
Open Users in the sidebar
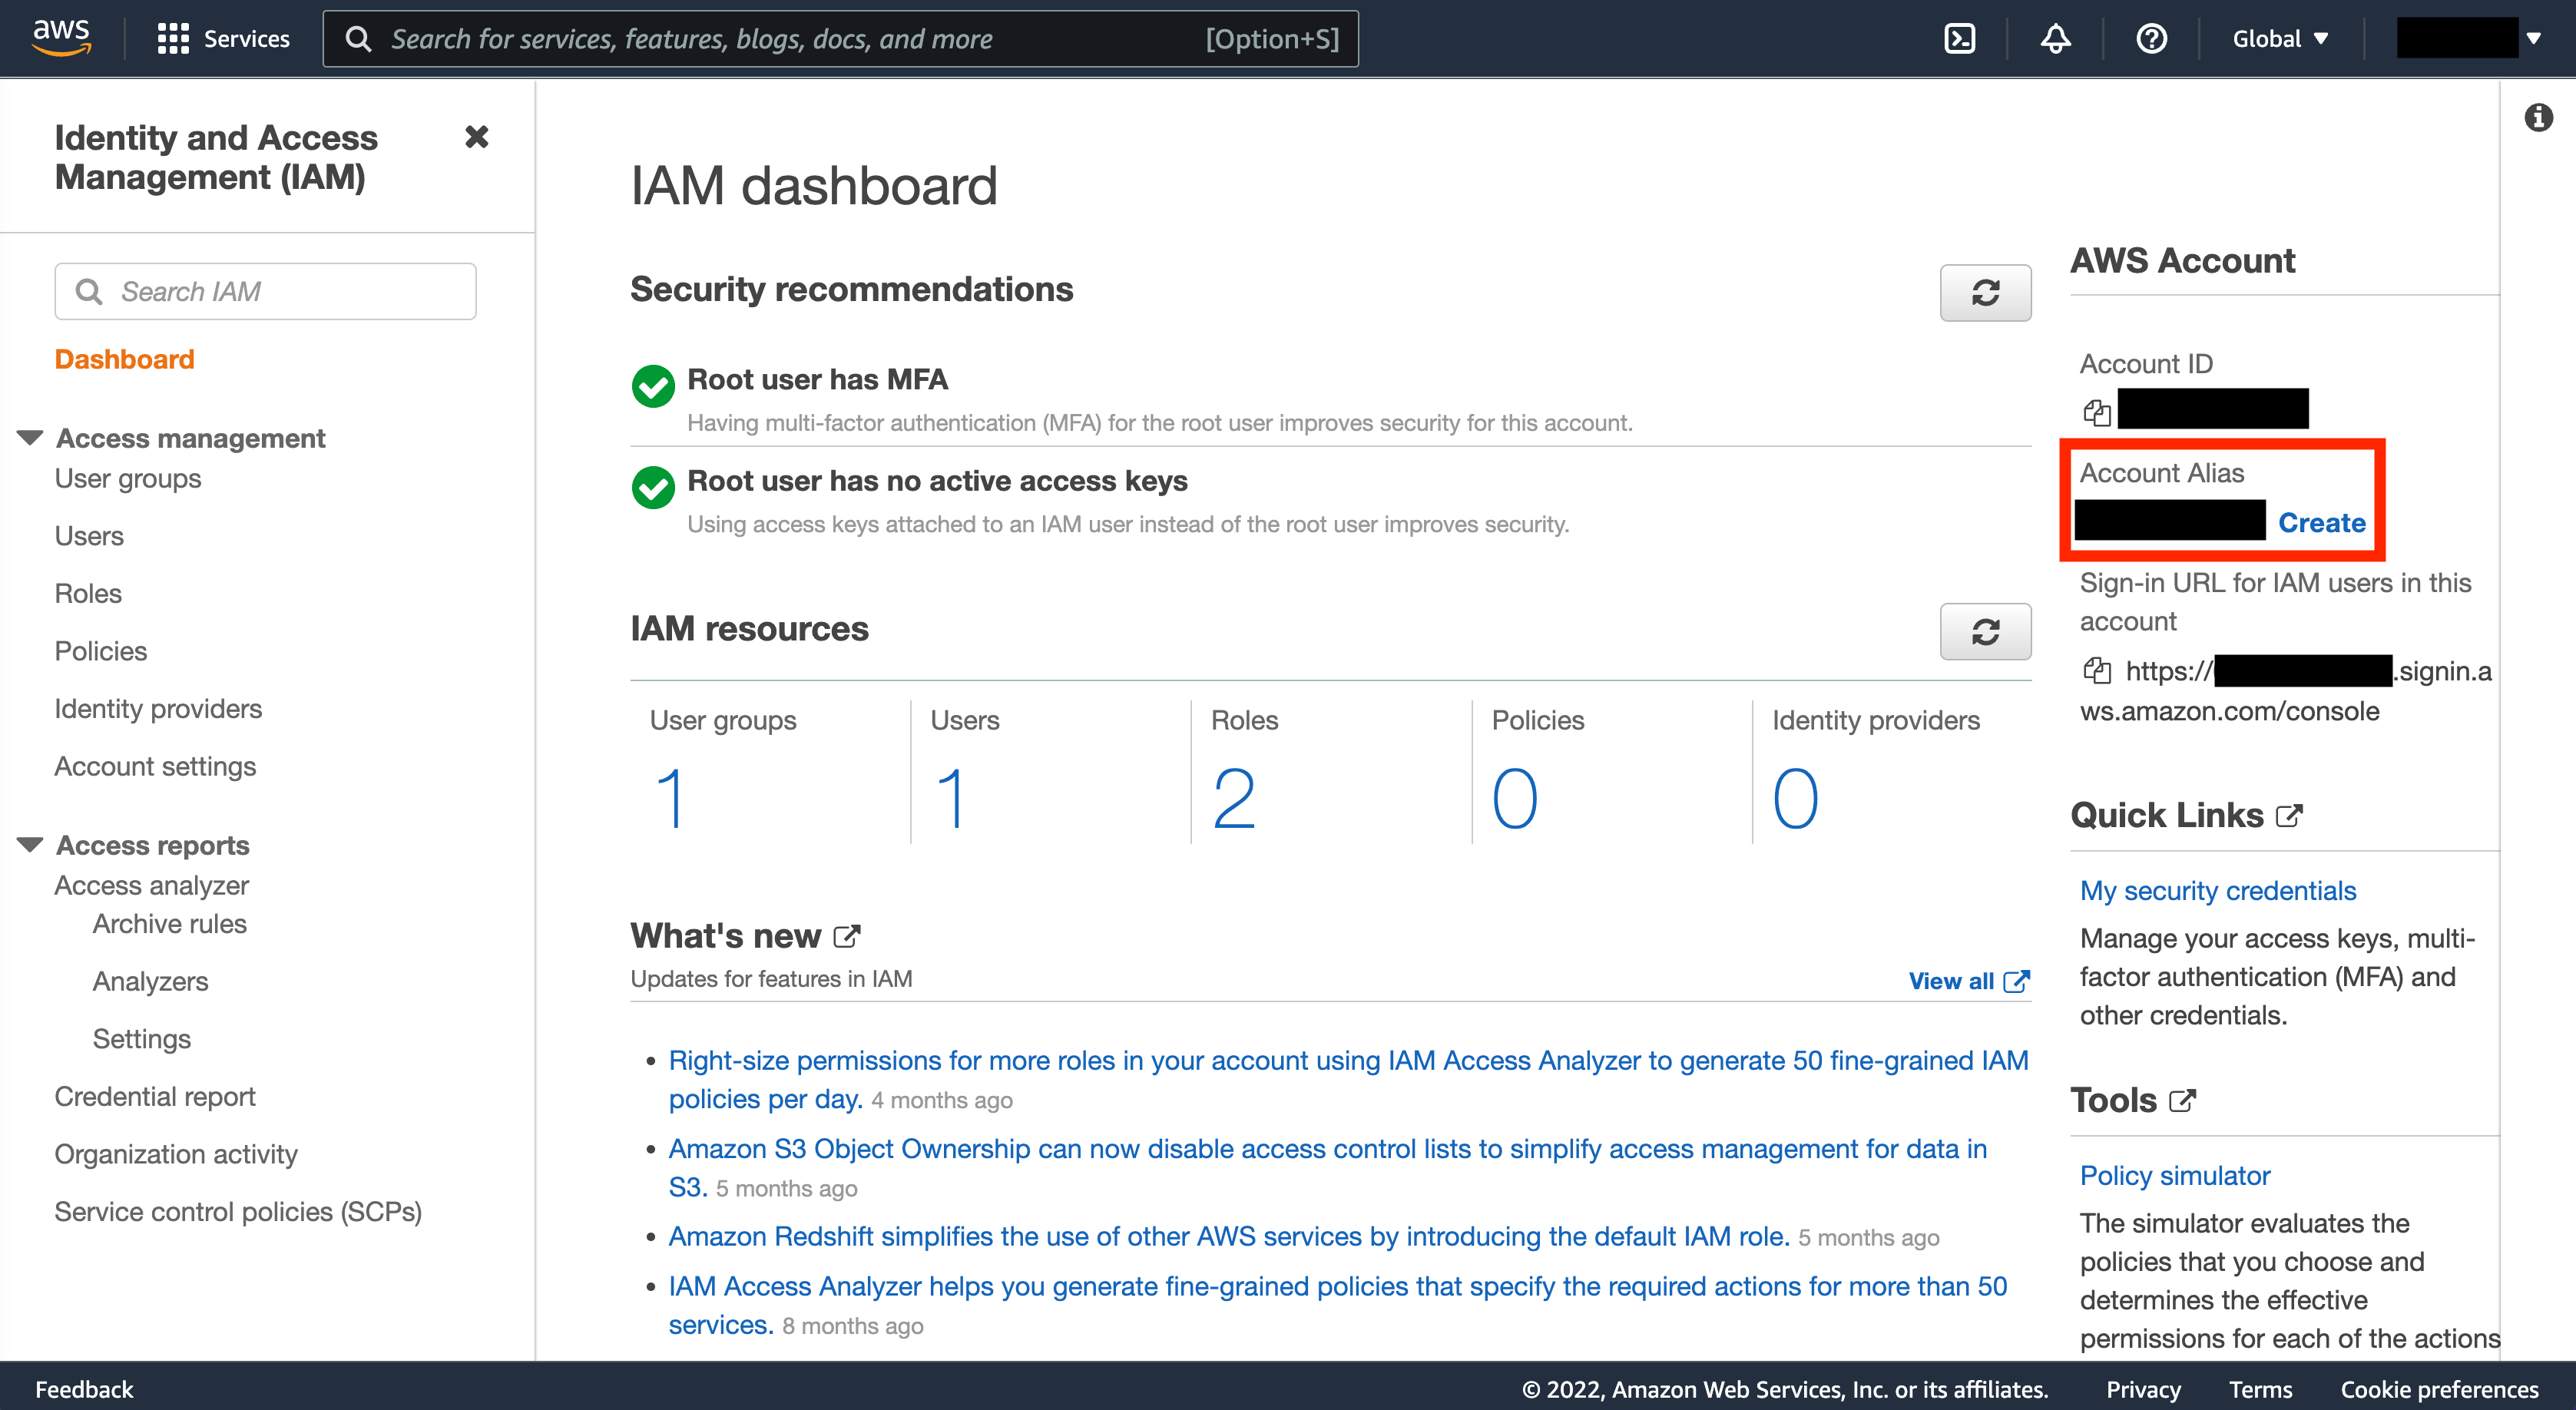(x=89, y=536)
